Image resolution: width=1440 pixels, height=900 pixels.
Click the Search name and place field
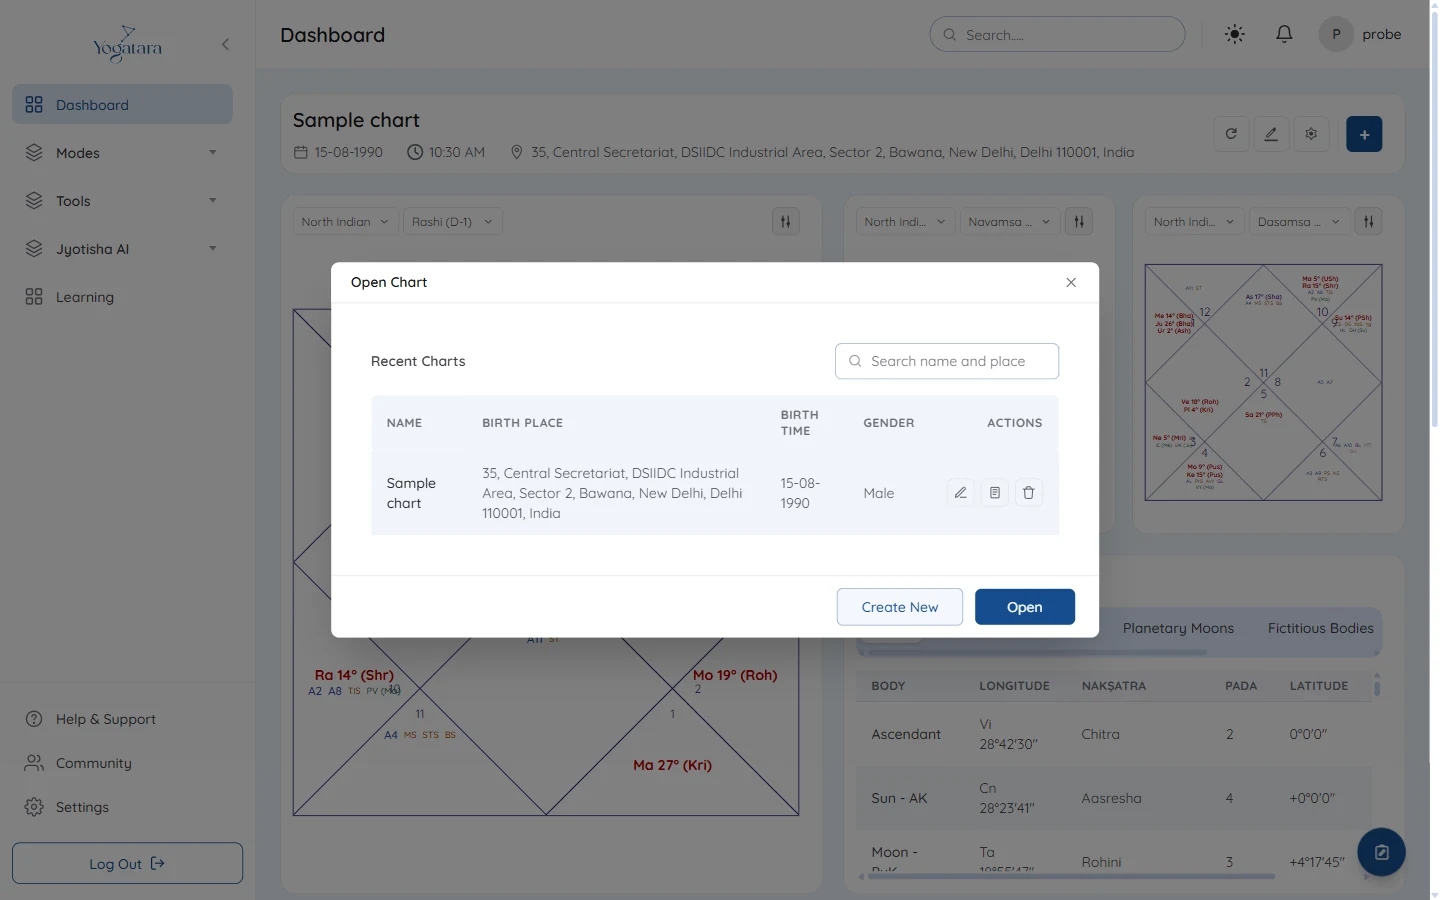click(947, 361)
